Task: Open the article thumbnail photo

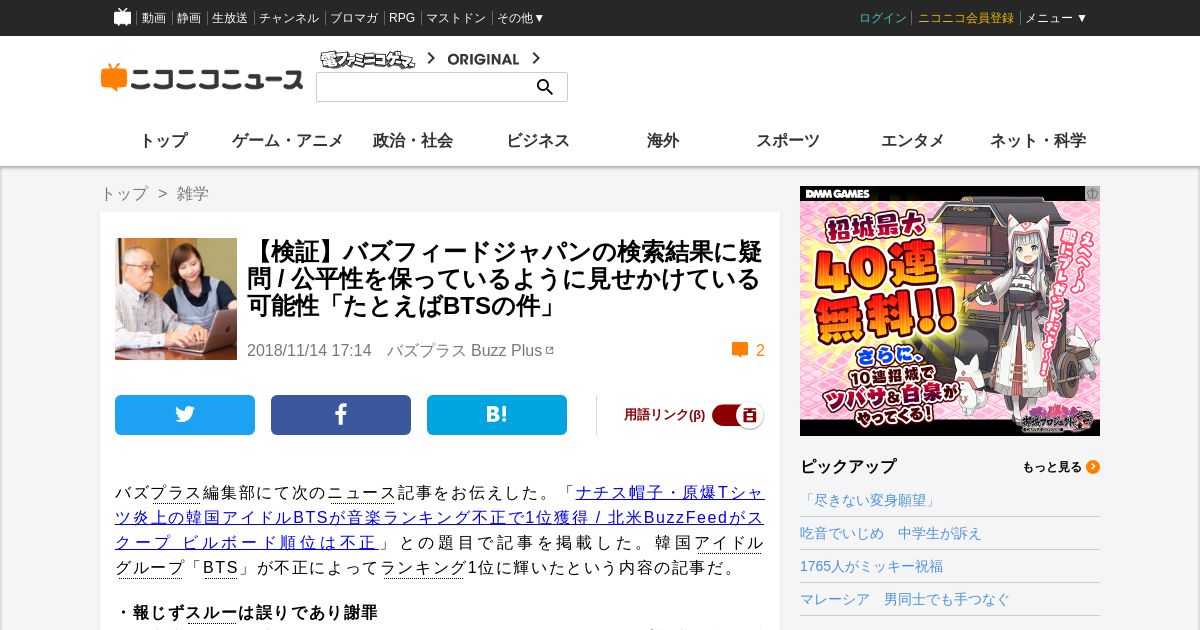Action: 176,299
